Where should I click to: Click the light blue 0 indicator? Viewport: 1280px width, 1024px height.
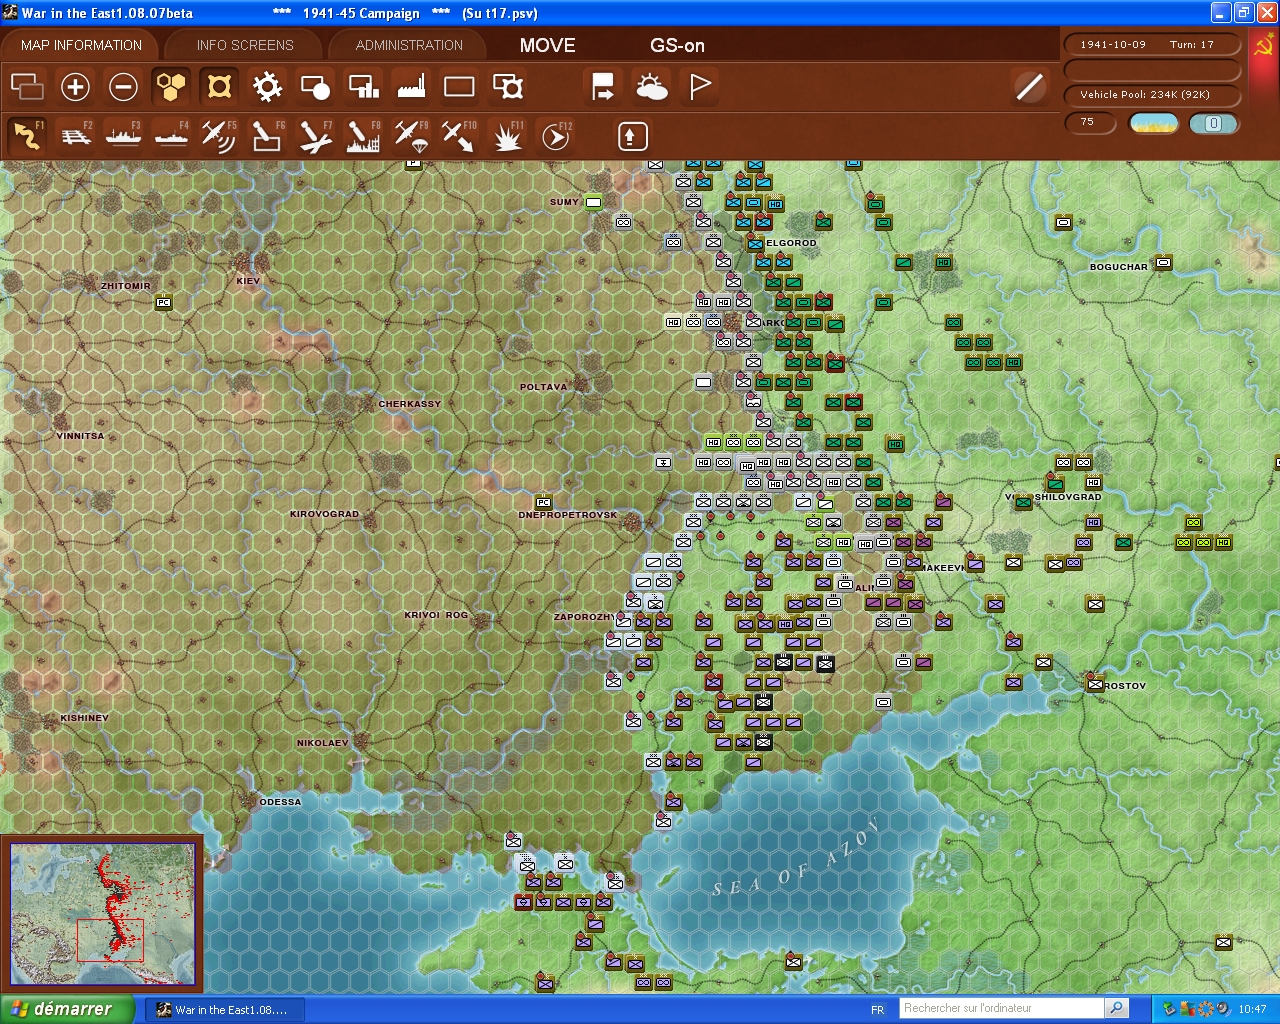pyautogui.click(x=1213, y=124)
